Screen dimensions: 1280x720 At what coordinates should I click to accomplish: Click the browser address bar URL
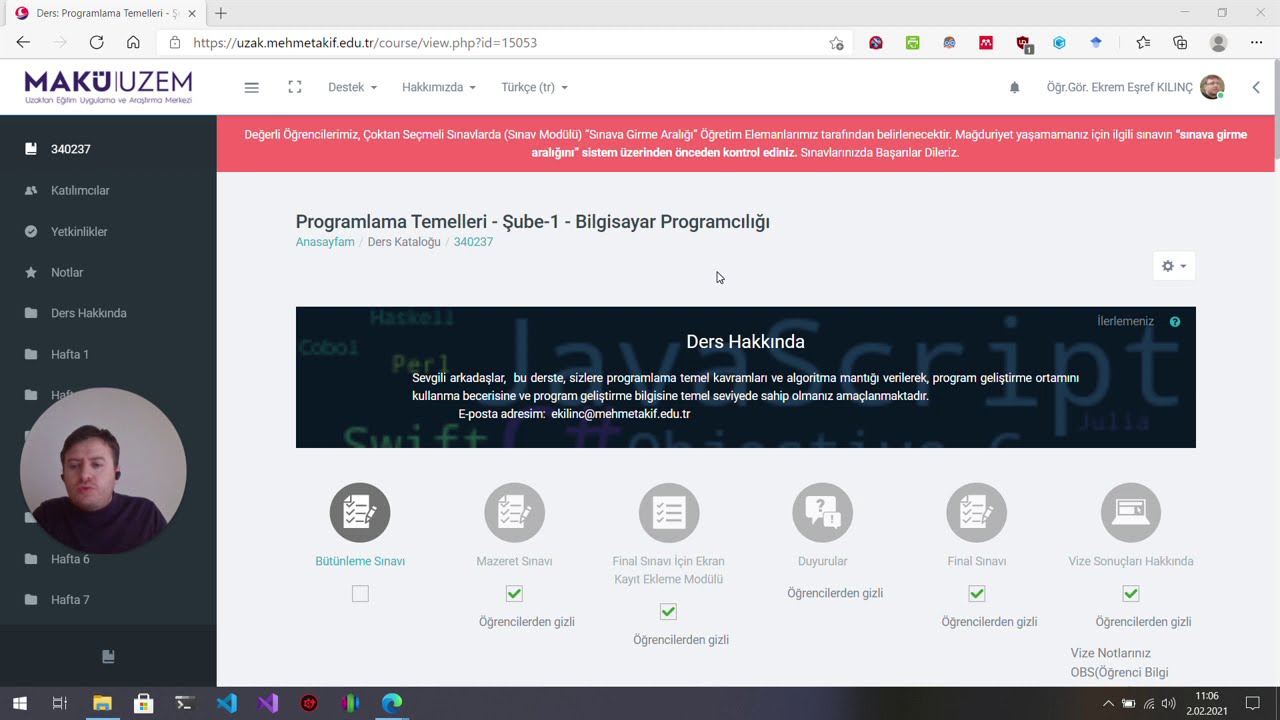pyautogui.click(x=365, y=43)
